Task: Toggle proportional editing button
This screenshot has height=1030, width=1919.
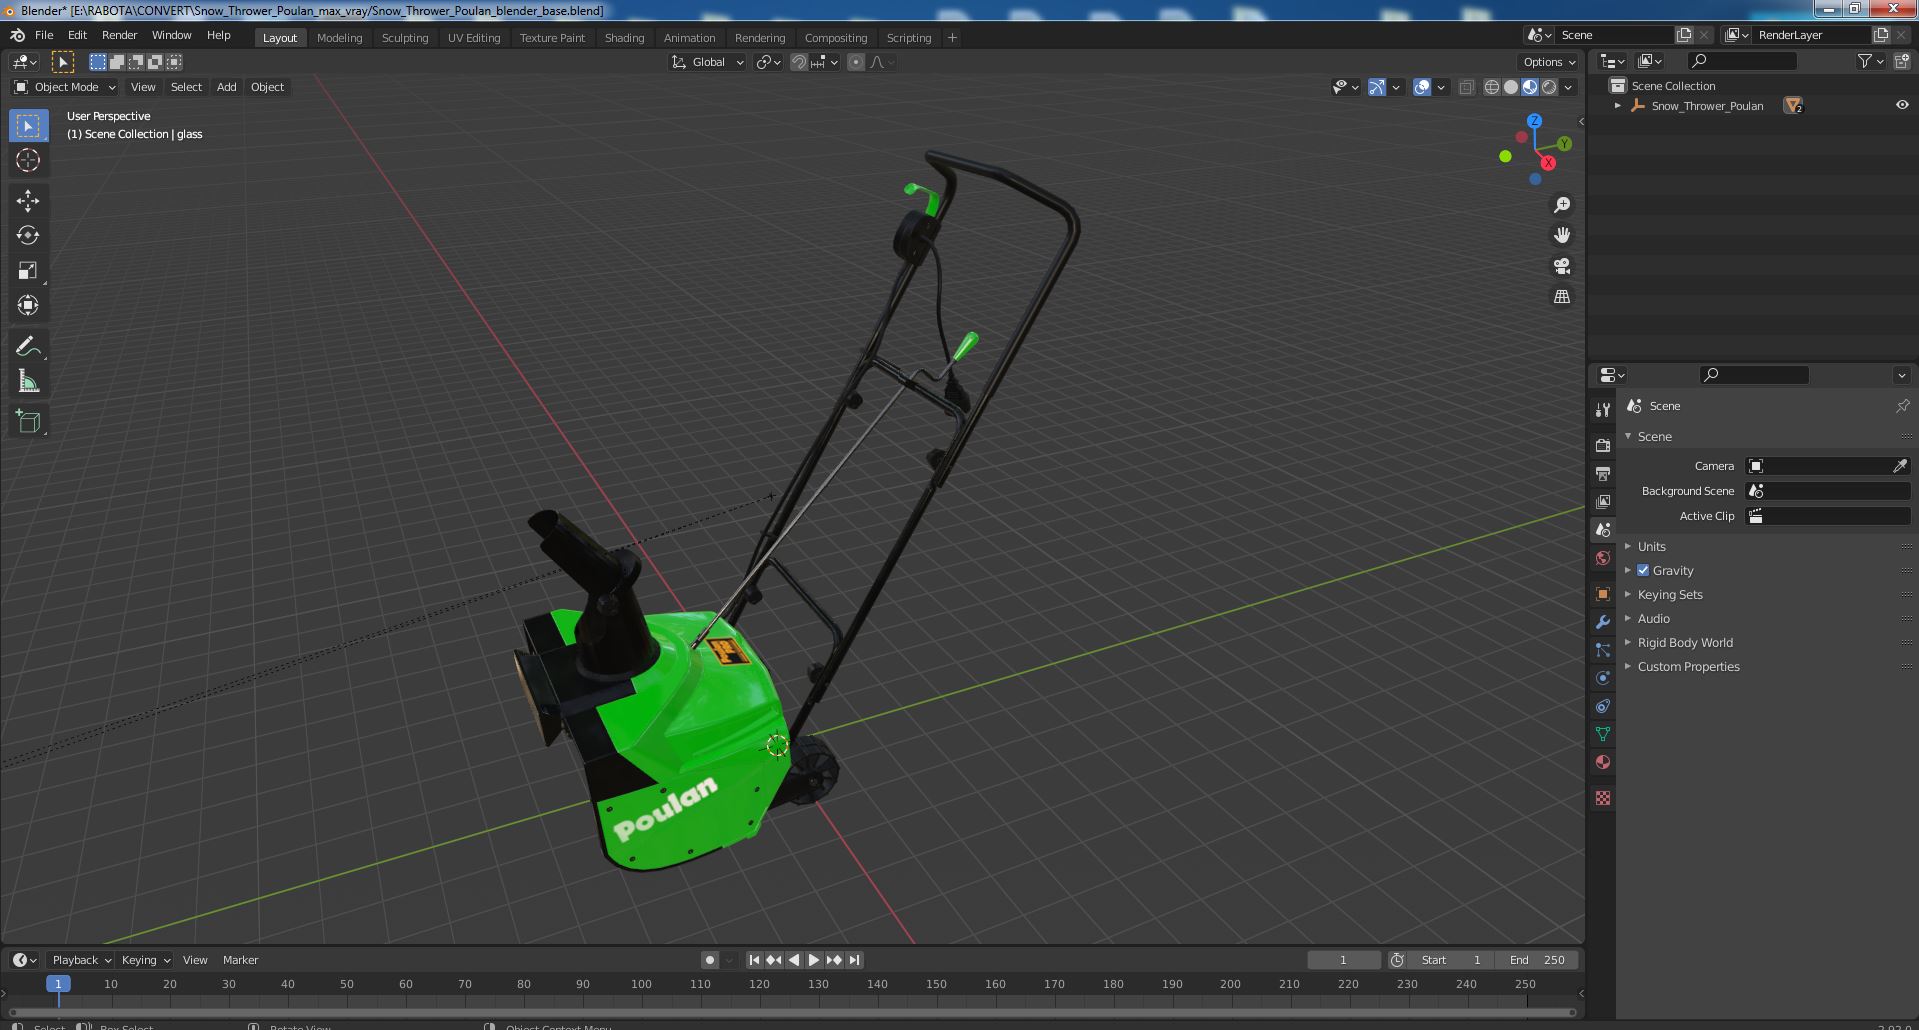Action: point(856,62)
